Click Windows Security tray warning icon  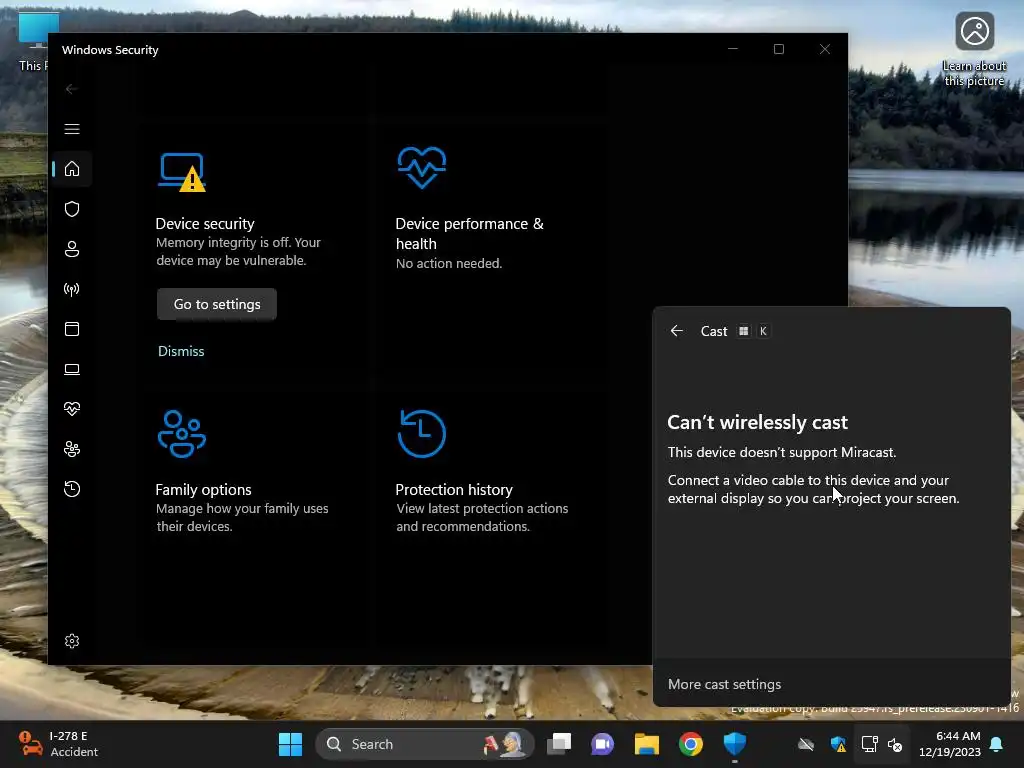point(839,744)
